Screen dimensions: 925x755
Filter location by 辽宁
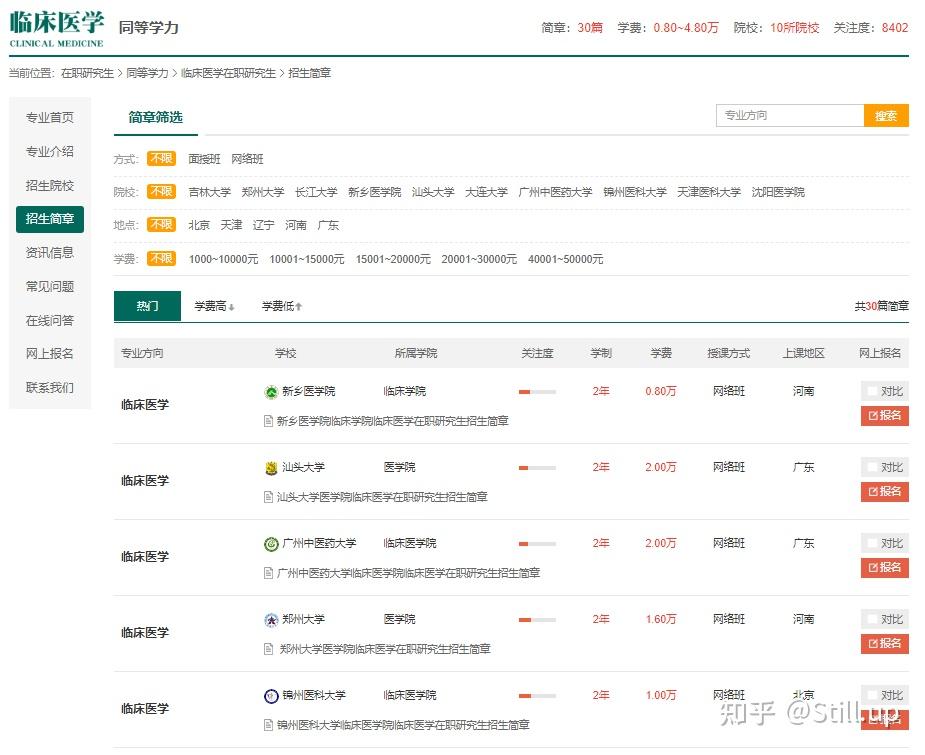263,225
